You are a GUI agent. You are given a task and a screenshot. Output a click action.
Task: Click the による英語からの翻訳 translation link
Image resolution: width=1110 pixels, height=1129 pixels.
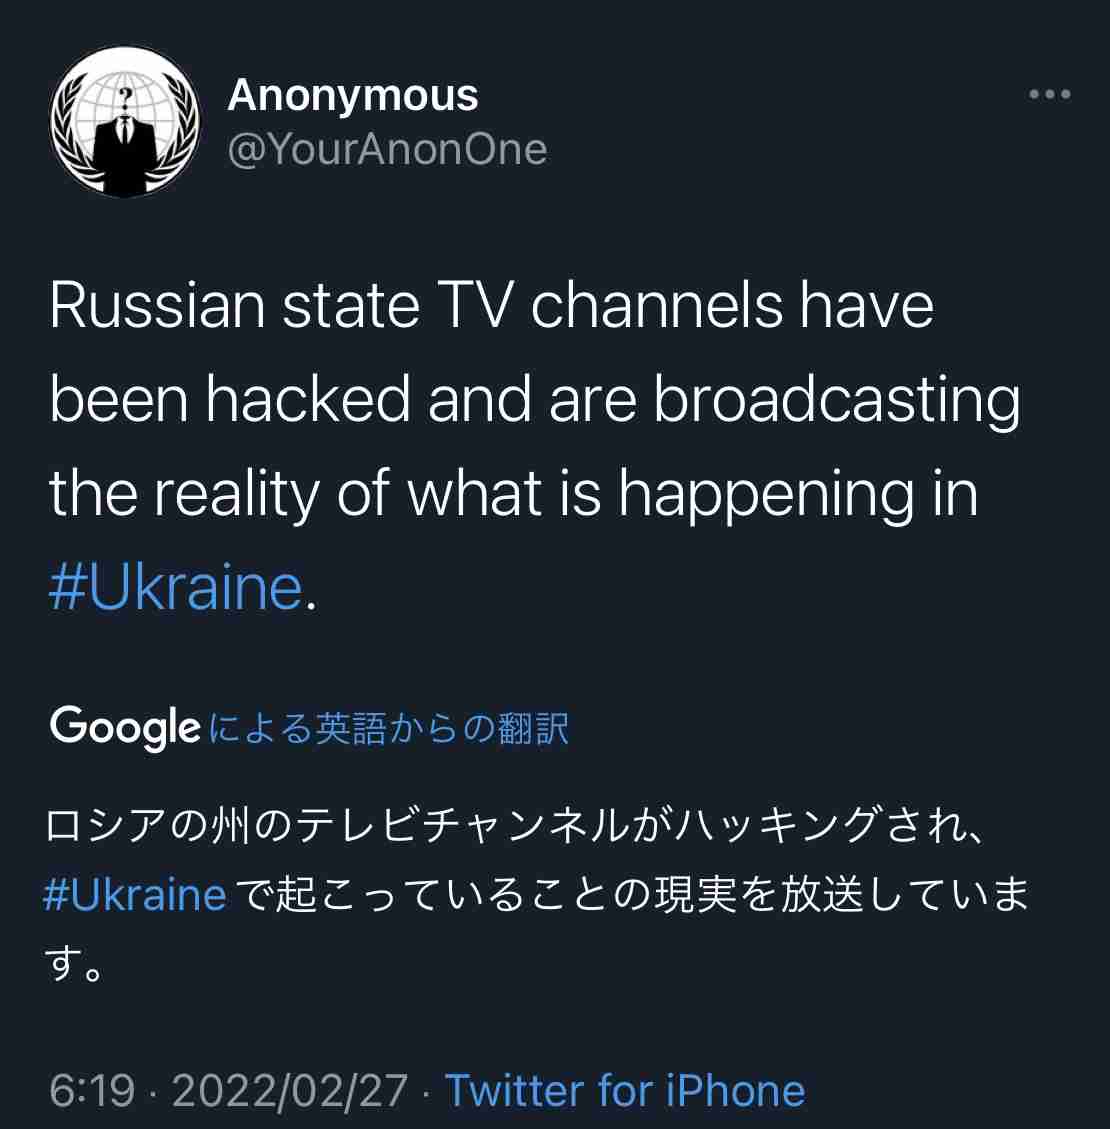389,728
